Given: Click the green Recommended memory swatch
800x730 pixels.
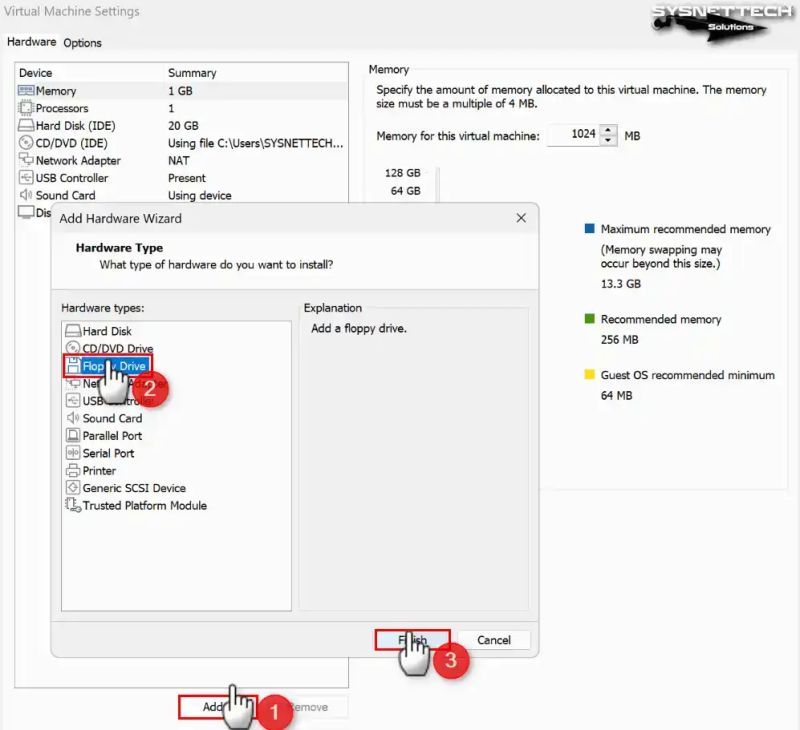Looking at the screenshot, I should [589, 318].
